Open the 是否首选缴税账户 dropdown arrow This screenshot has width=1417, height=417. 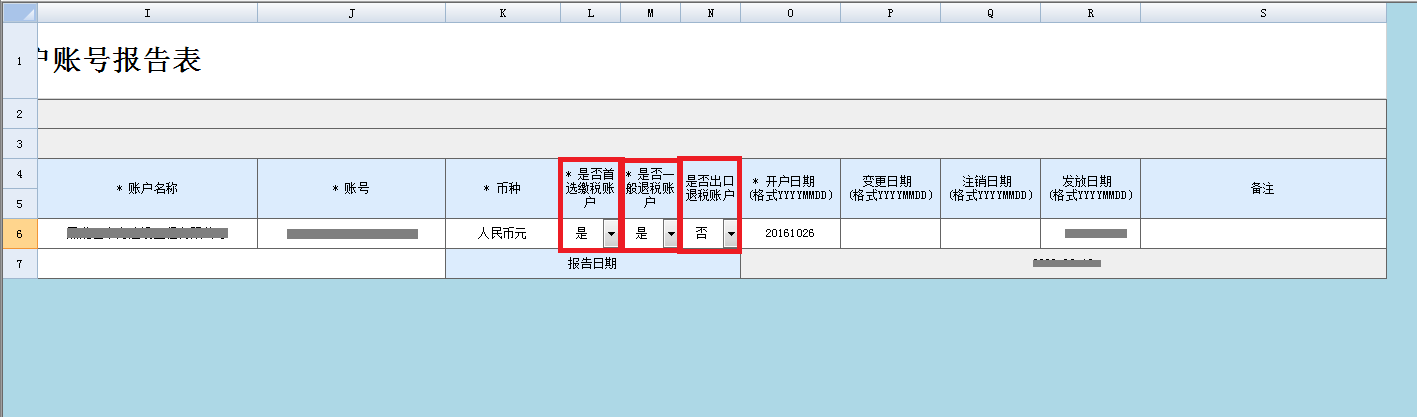click(x=610, y=234)
